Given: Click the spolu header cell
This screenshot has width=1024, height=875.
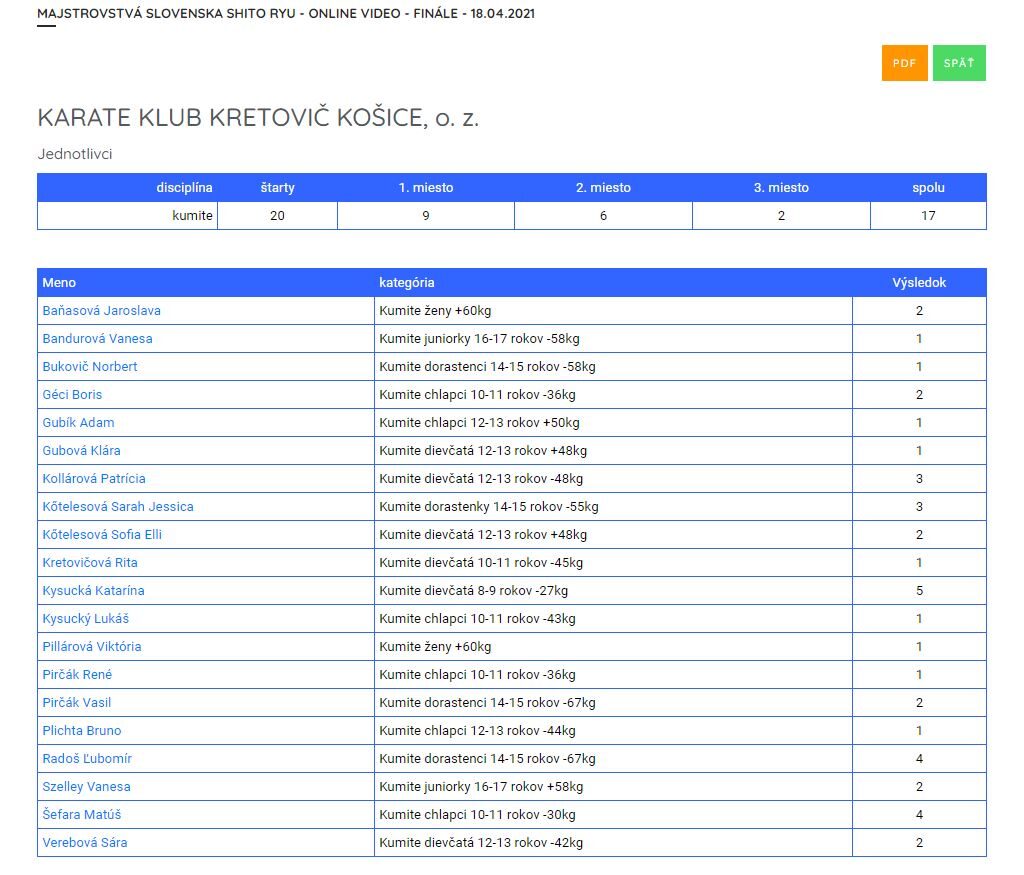Looking at the screenshot, I should click(x=928, y=187).
